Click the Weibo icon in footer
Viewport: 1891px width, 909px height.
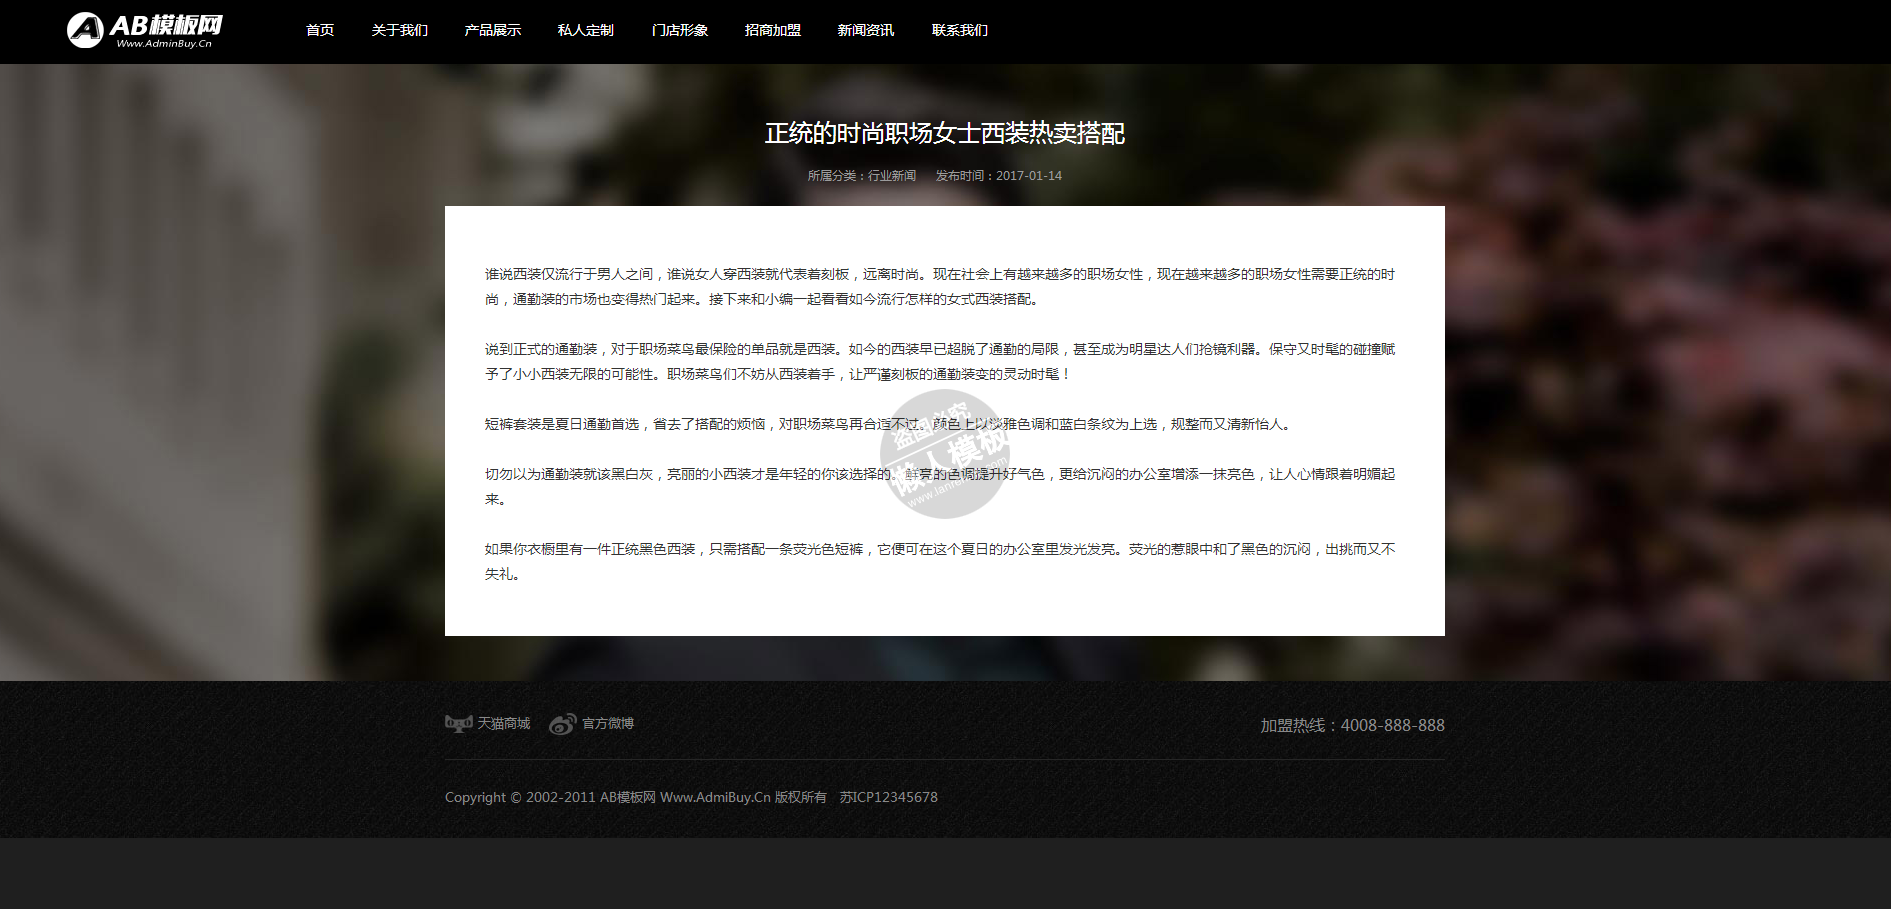[562, 724]
